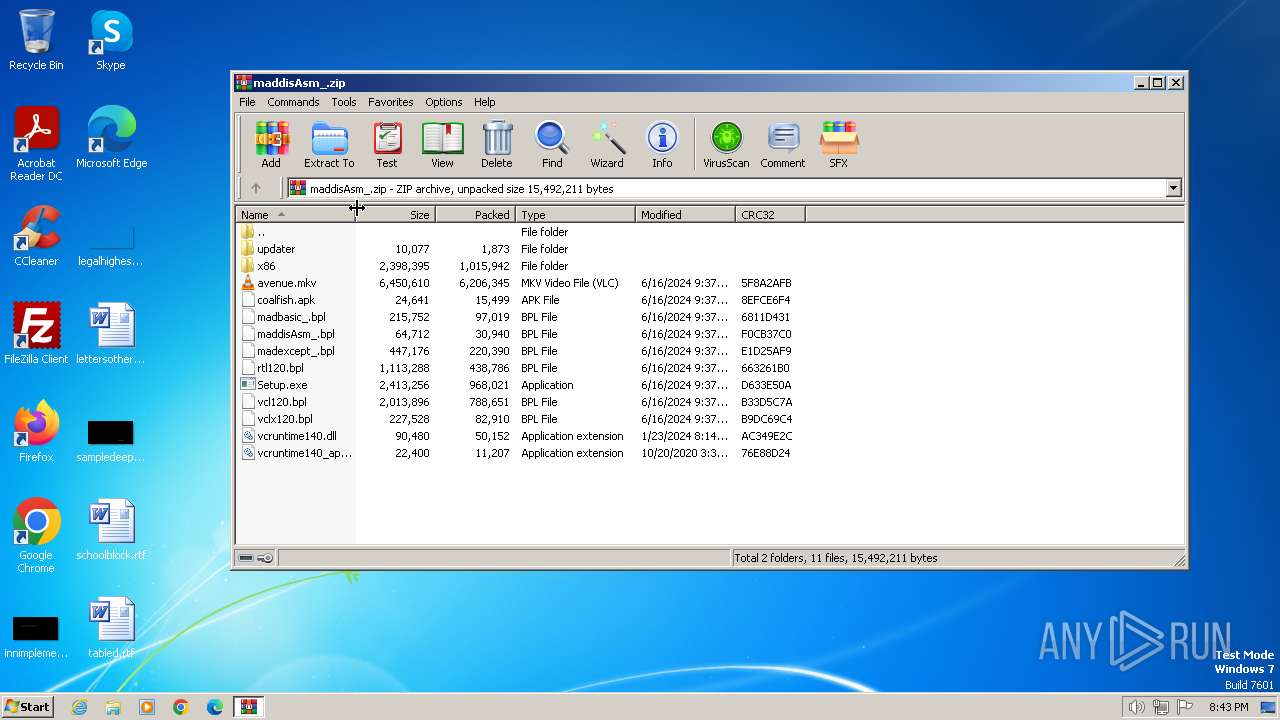Open Firefox desktop shortcut
The width and height of the screenshot is (1280, 720).
(36, 431)
